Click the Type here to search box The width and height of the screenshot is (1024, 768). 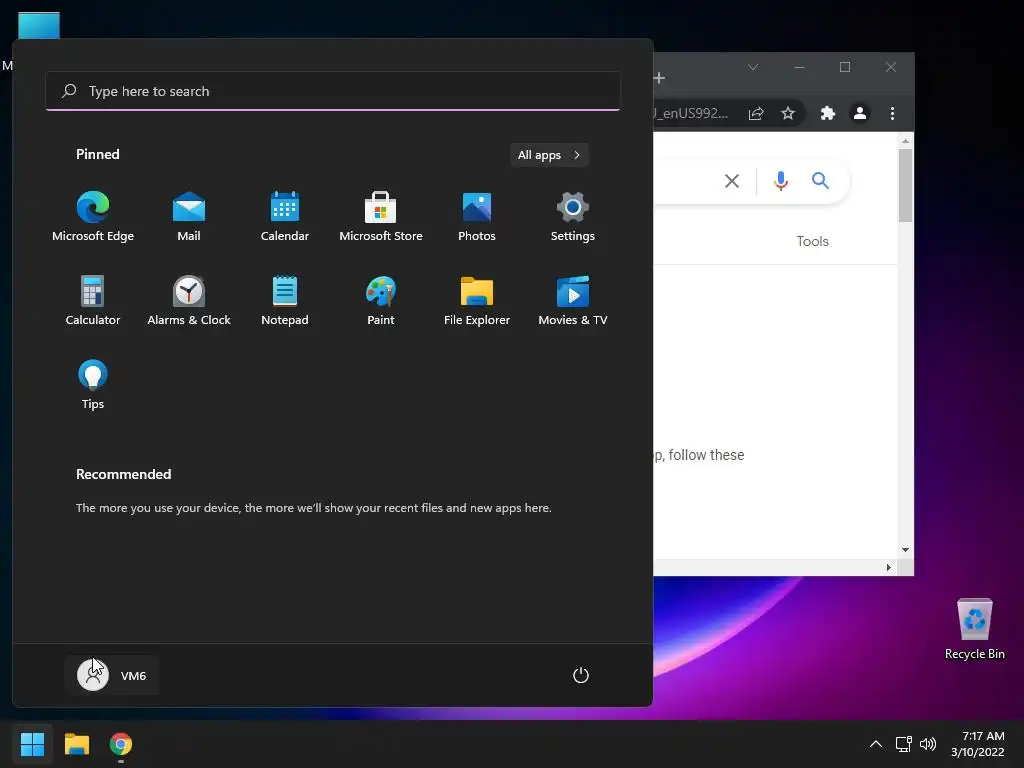click(333, 91)
